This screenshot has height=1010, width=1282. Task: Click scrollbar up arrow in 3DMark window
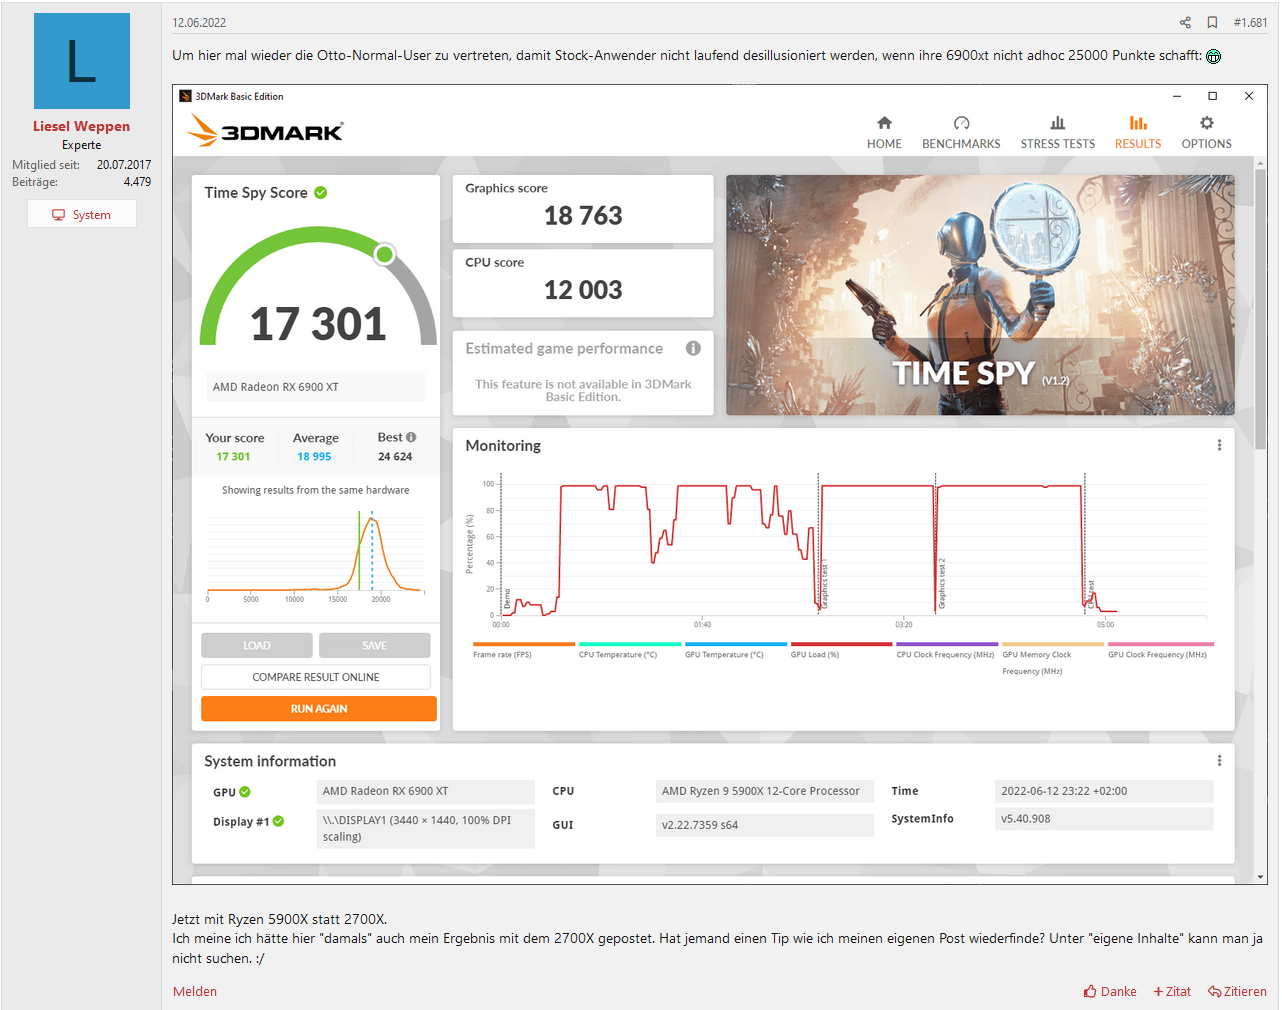1261,163
